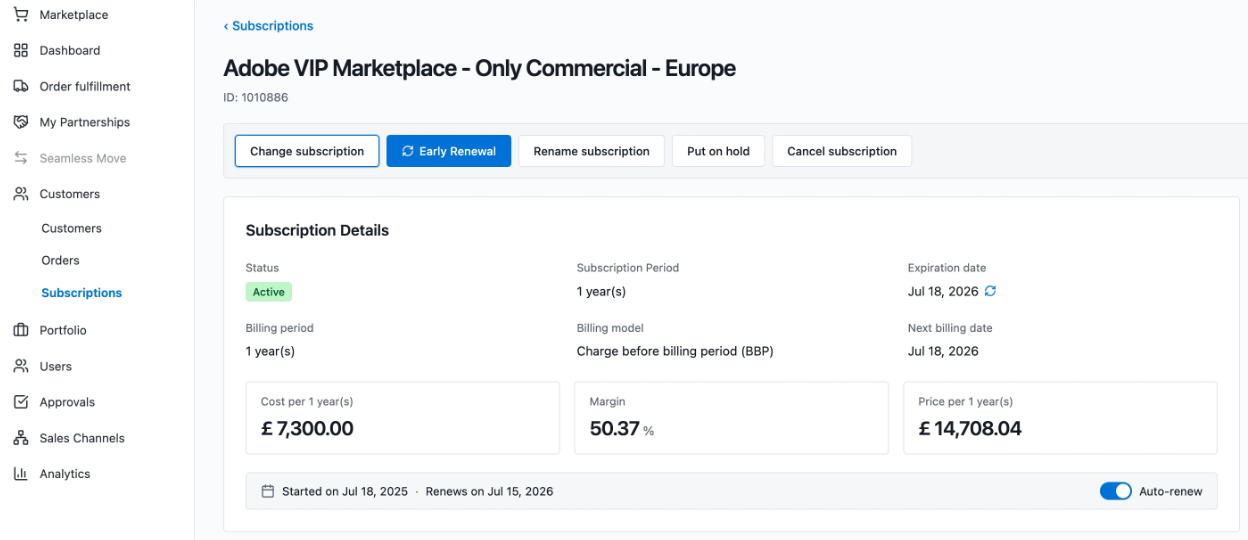Click the Put on hold button
Viewport: 1248px width, 540px height.
point(718,151)
